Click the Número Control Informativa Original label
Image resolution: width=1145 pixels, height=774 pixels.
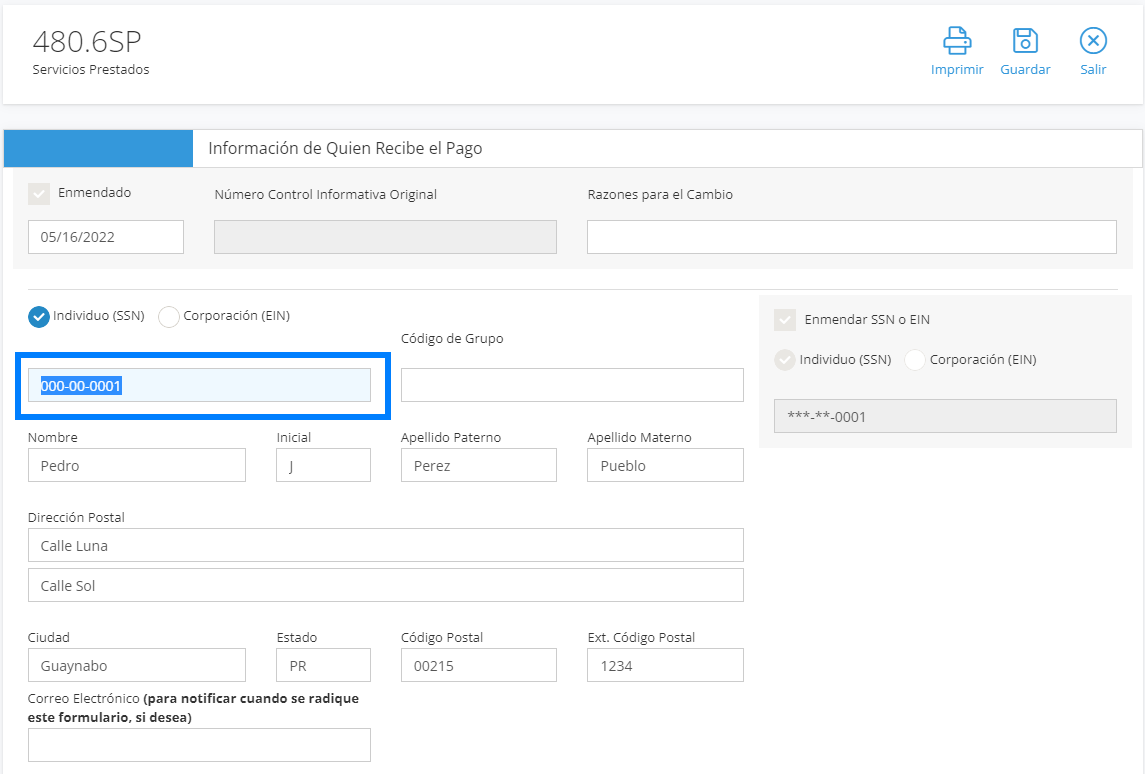326,195
